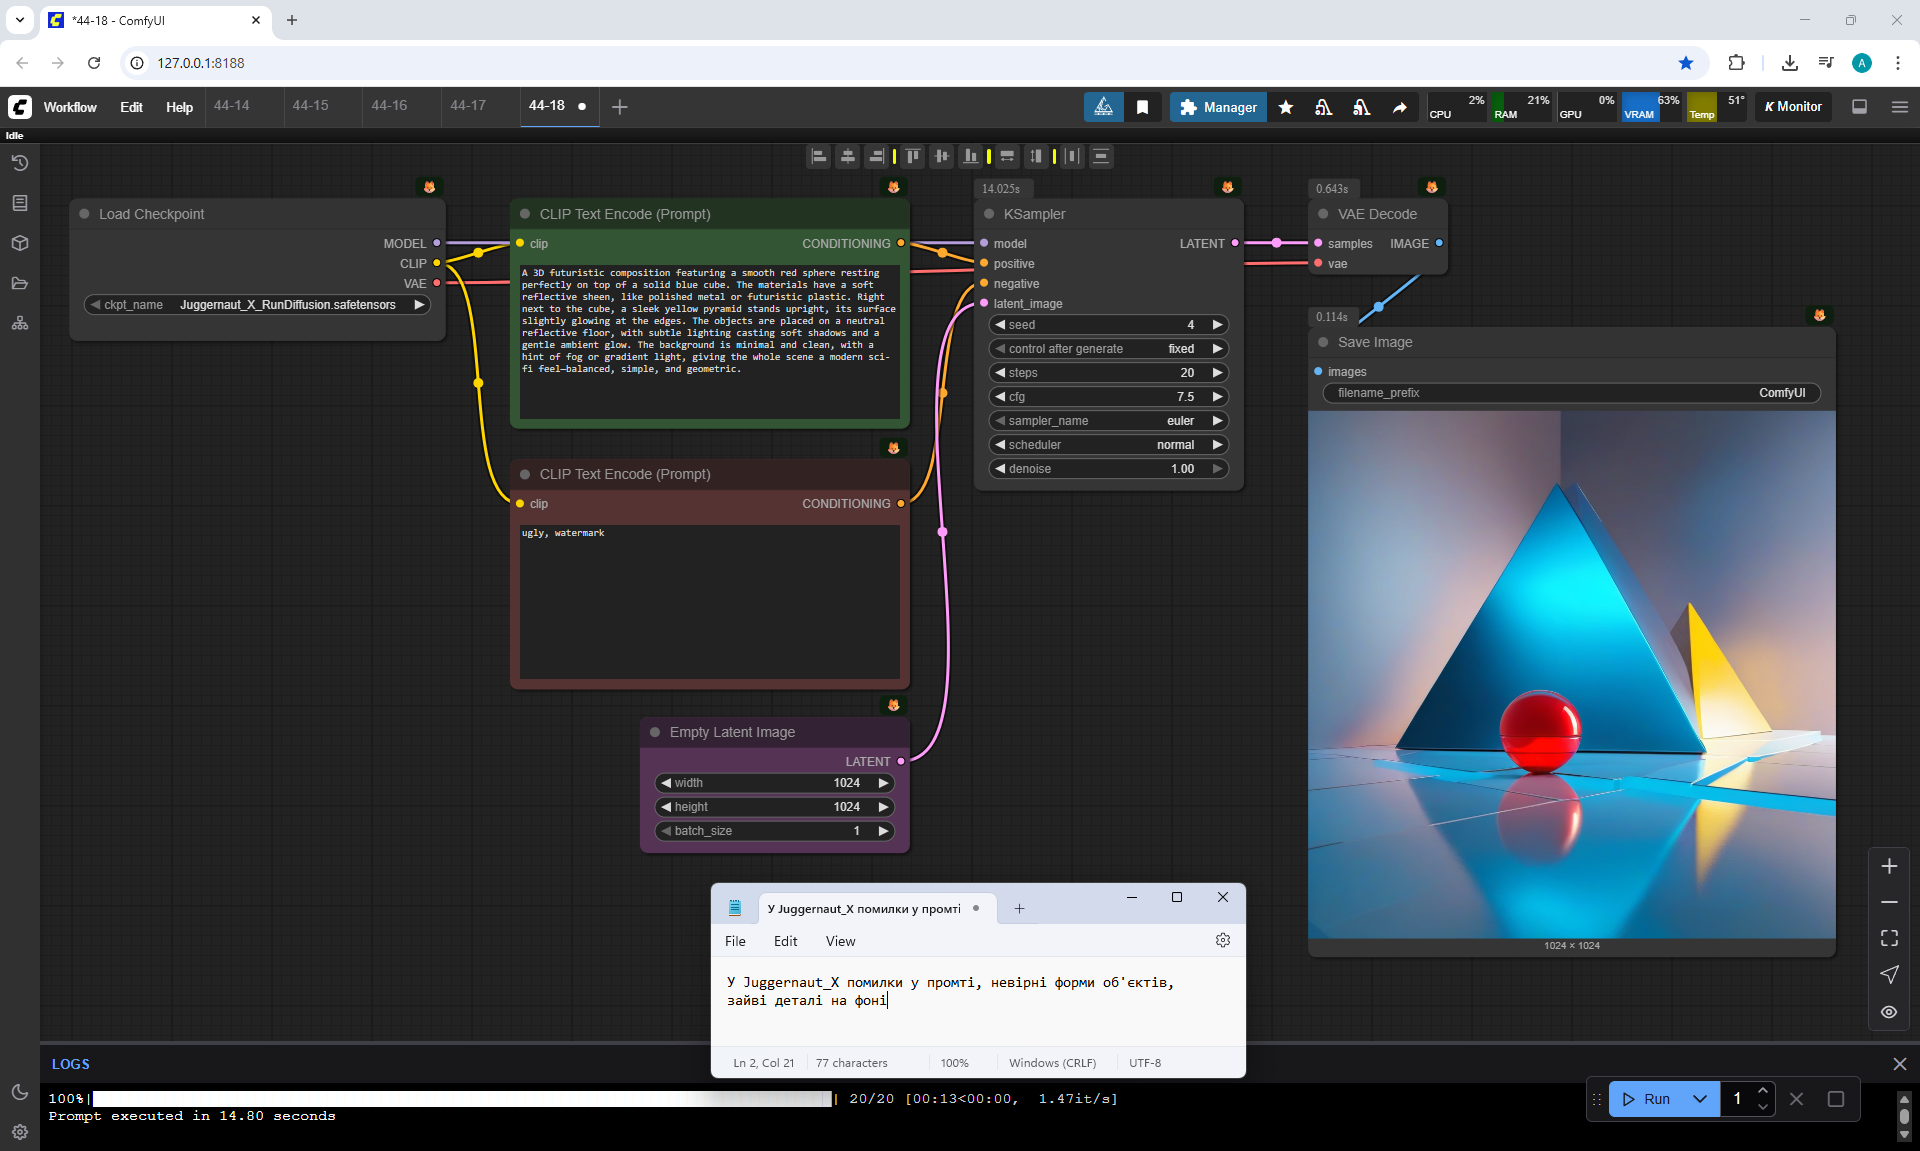Viewport: 1920px width, 1151px height.
Task: Open the Workflow menu
Action: pos(70,107)
